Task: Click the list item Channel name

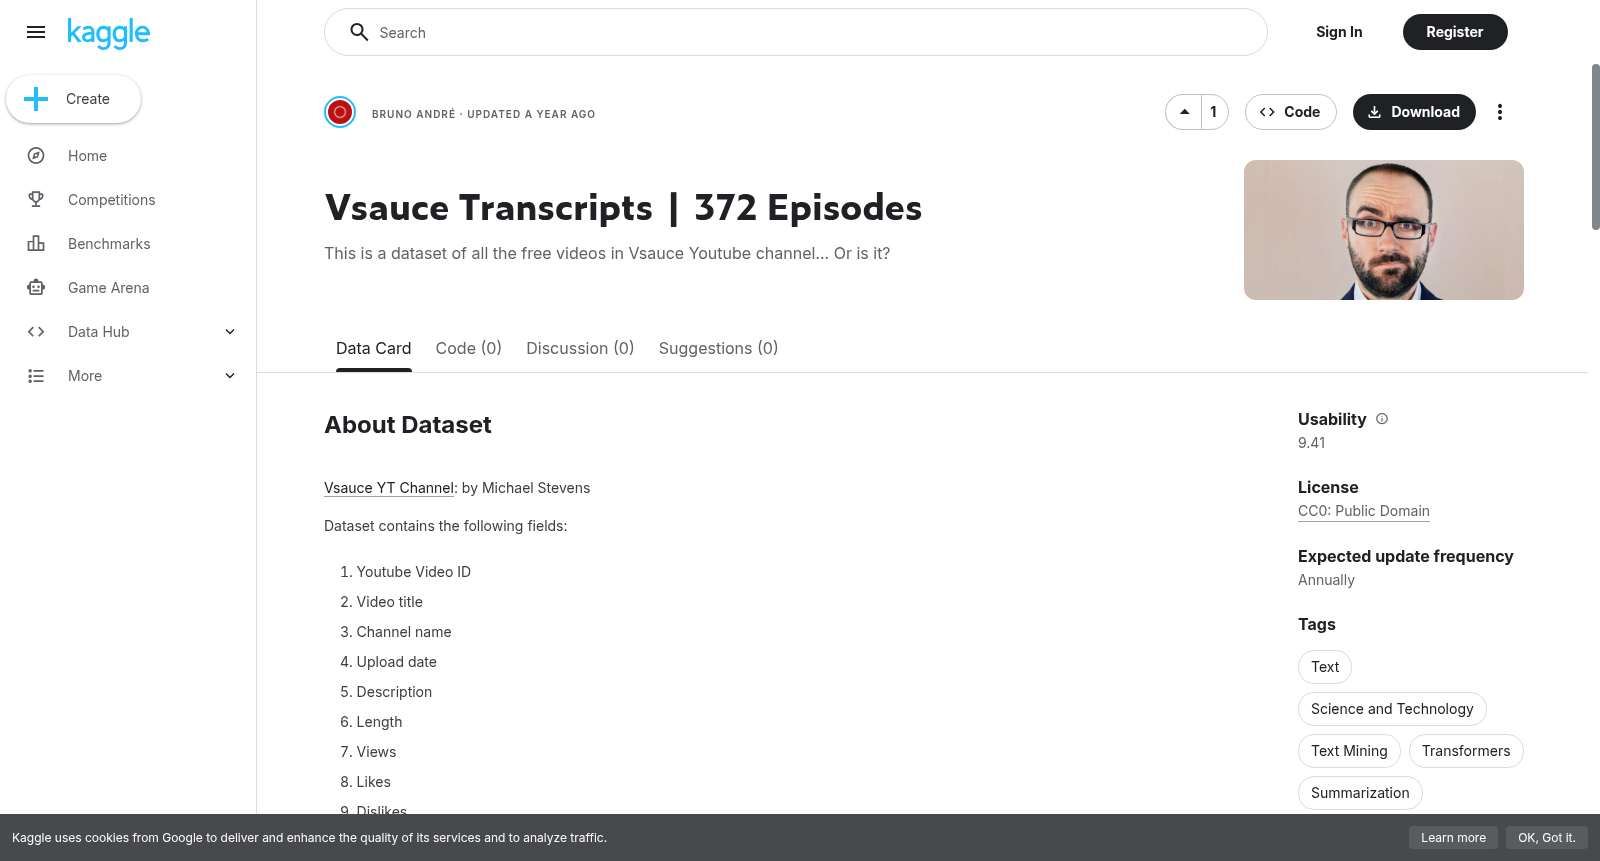Action: 404,632
